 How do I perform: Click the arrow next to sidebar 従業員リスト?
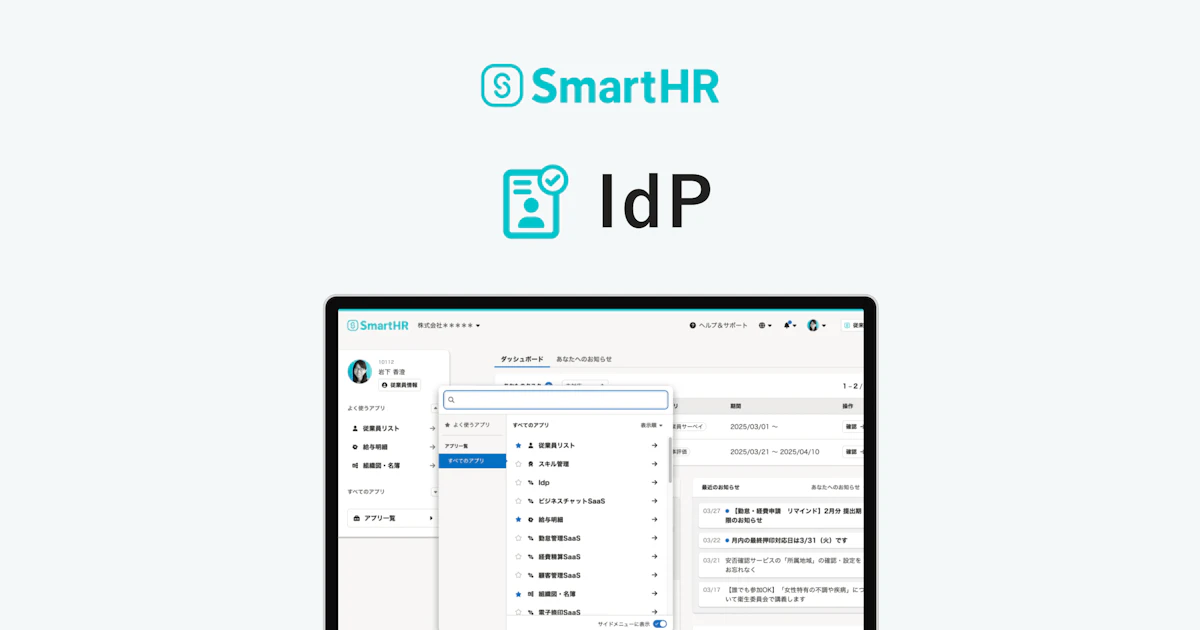coord(433,428)
